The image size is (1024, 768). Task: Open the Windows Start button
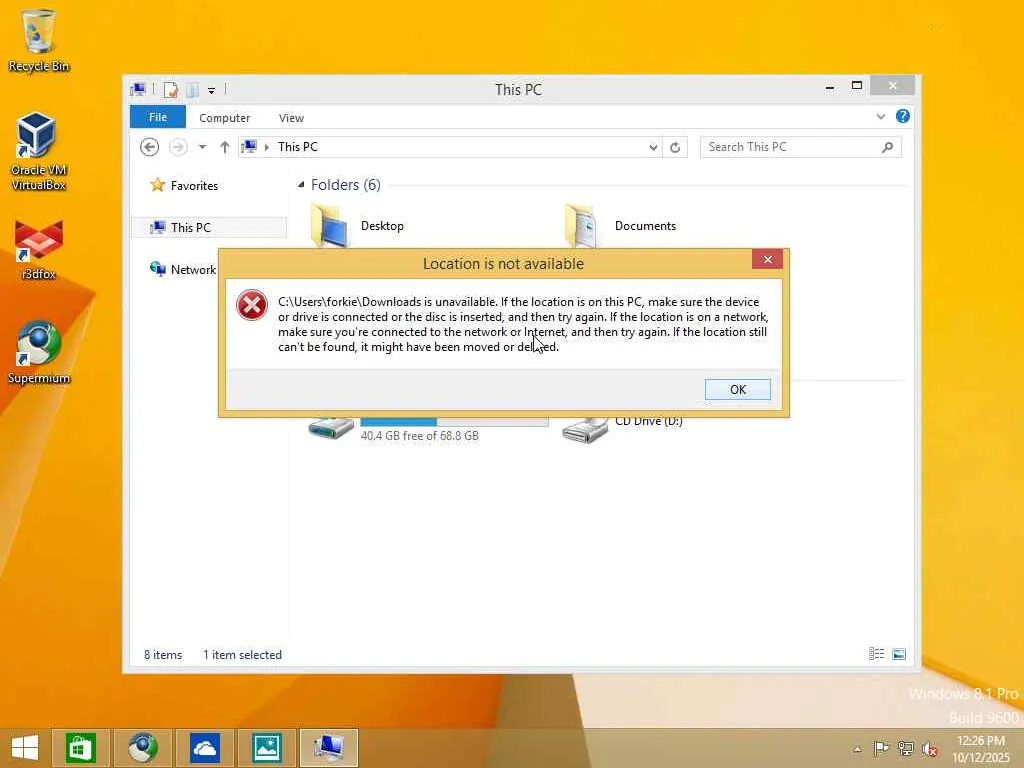[25, 748]
